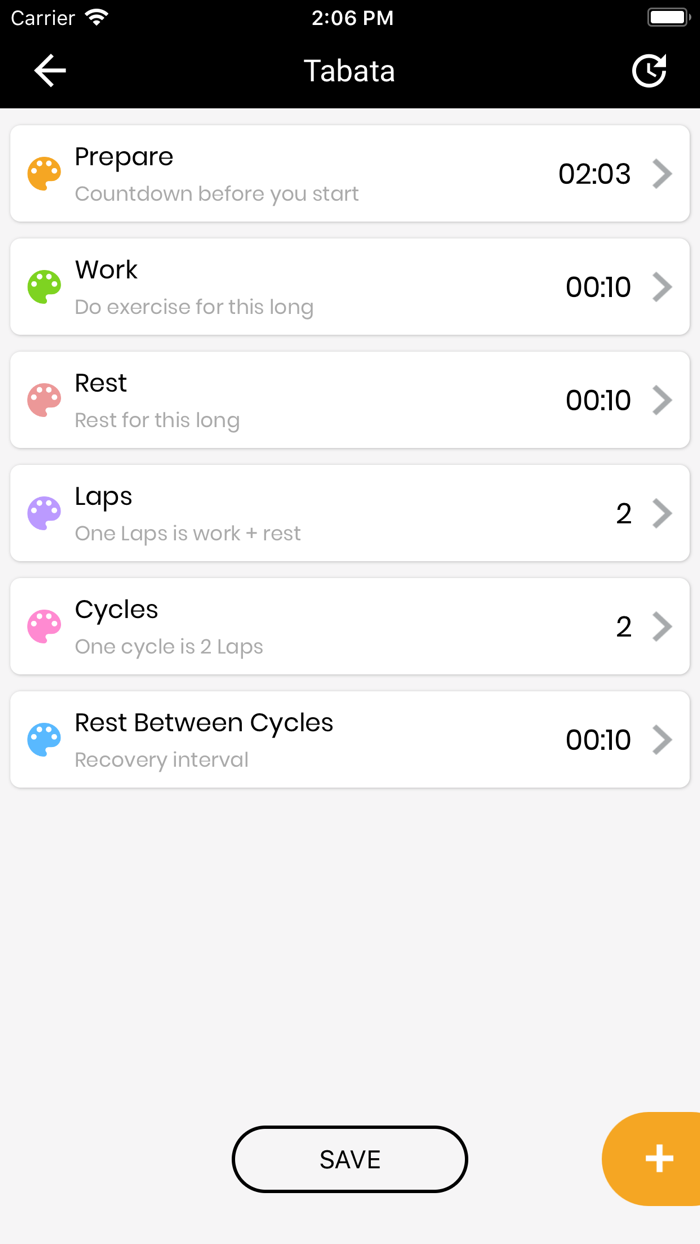Expand the Prepare duration chevron

click(662, 172)
